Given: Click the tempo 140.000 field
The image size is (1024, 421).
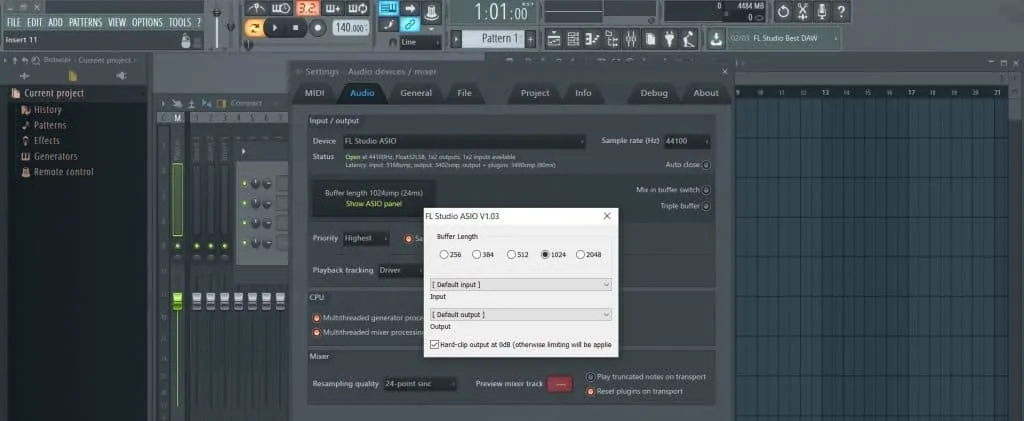Looking at the screenshot, I should point(350,28).
